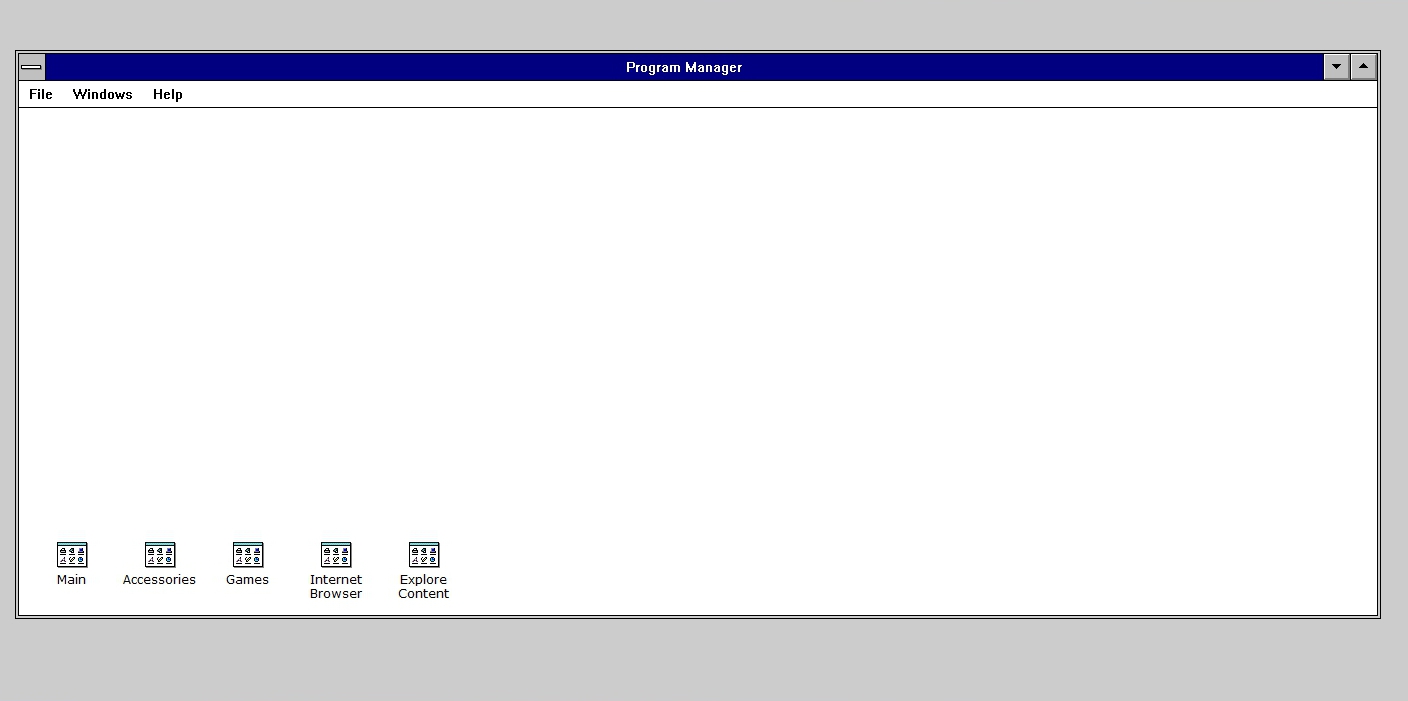Open the Main program group icon
This screenshot has height=701, width=1408.
tap(72, 554)
